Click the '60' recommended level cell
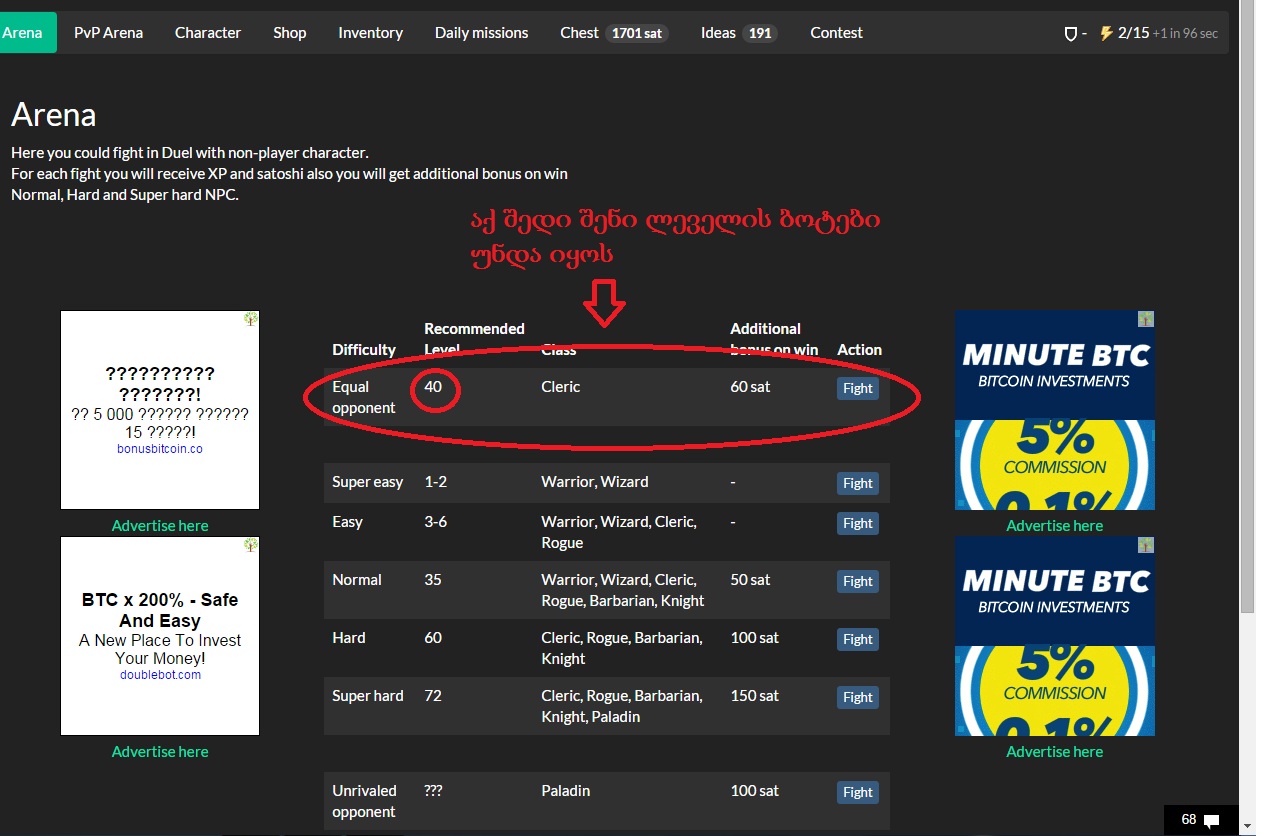Image resolution: width=1280 pixels, height=836 pixels. 433,638
